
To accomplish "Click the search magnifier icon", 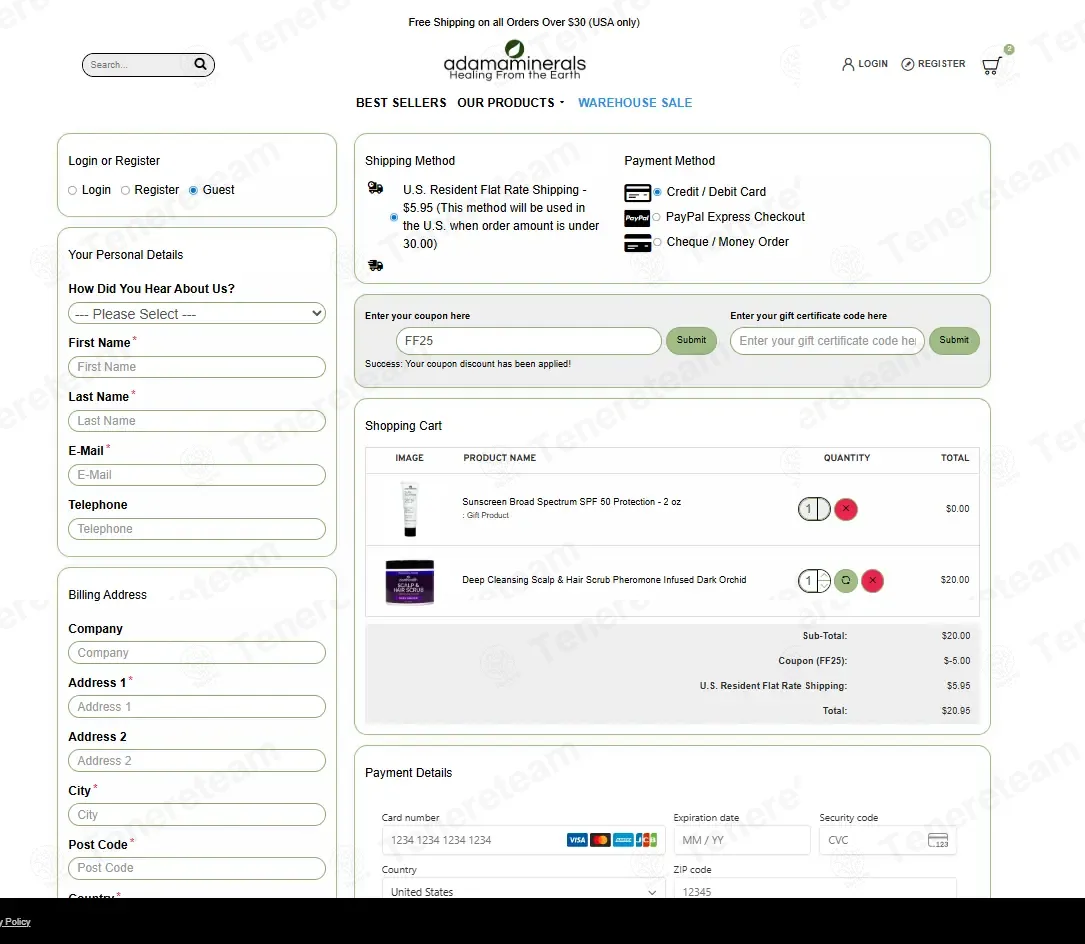I will click(200, 64).
